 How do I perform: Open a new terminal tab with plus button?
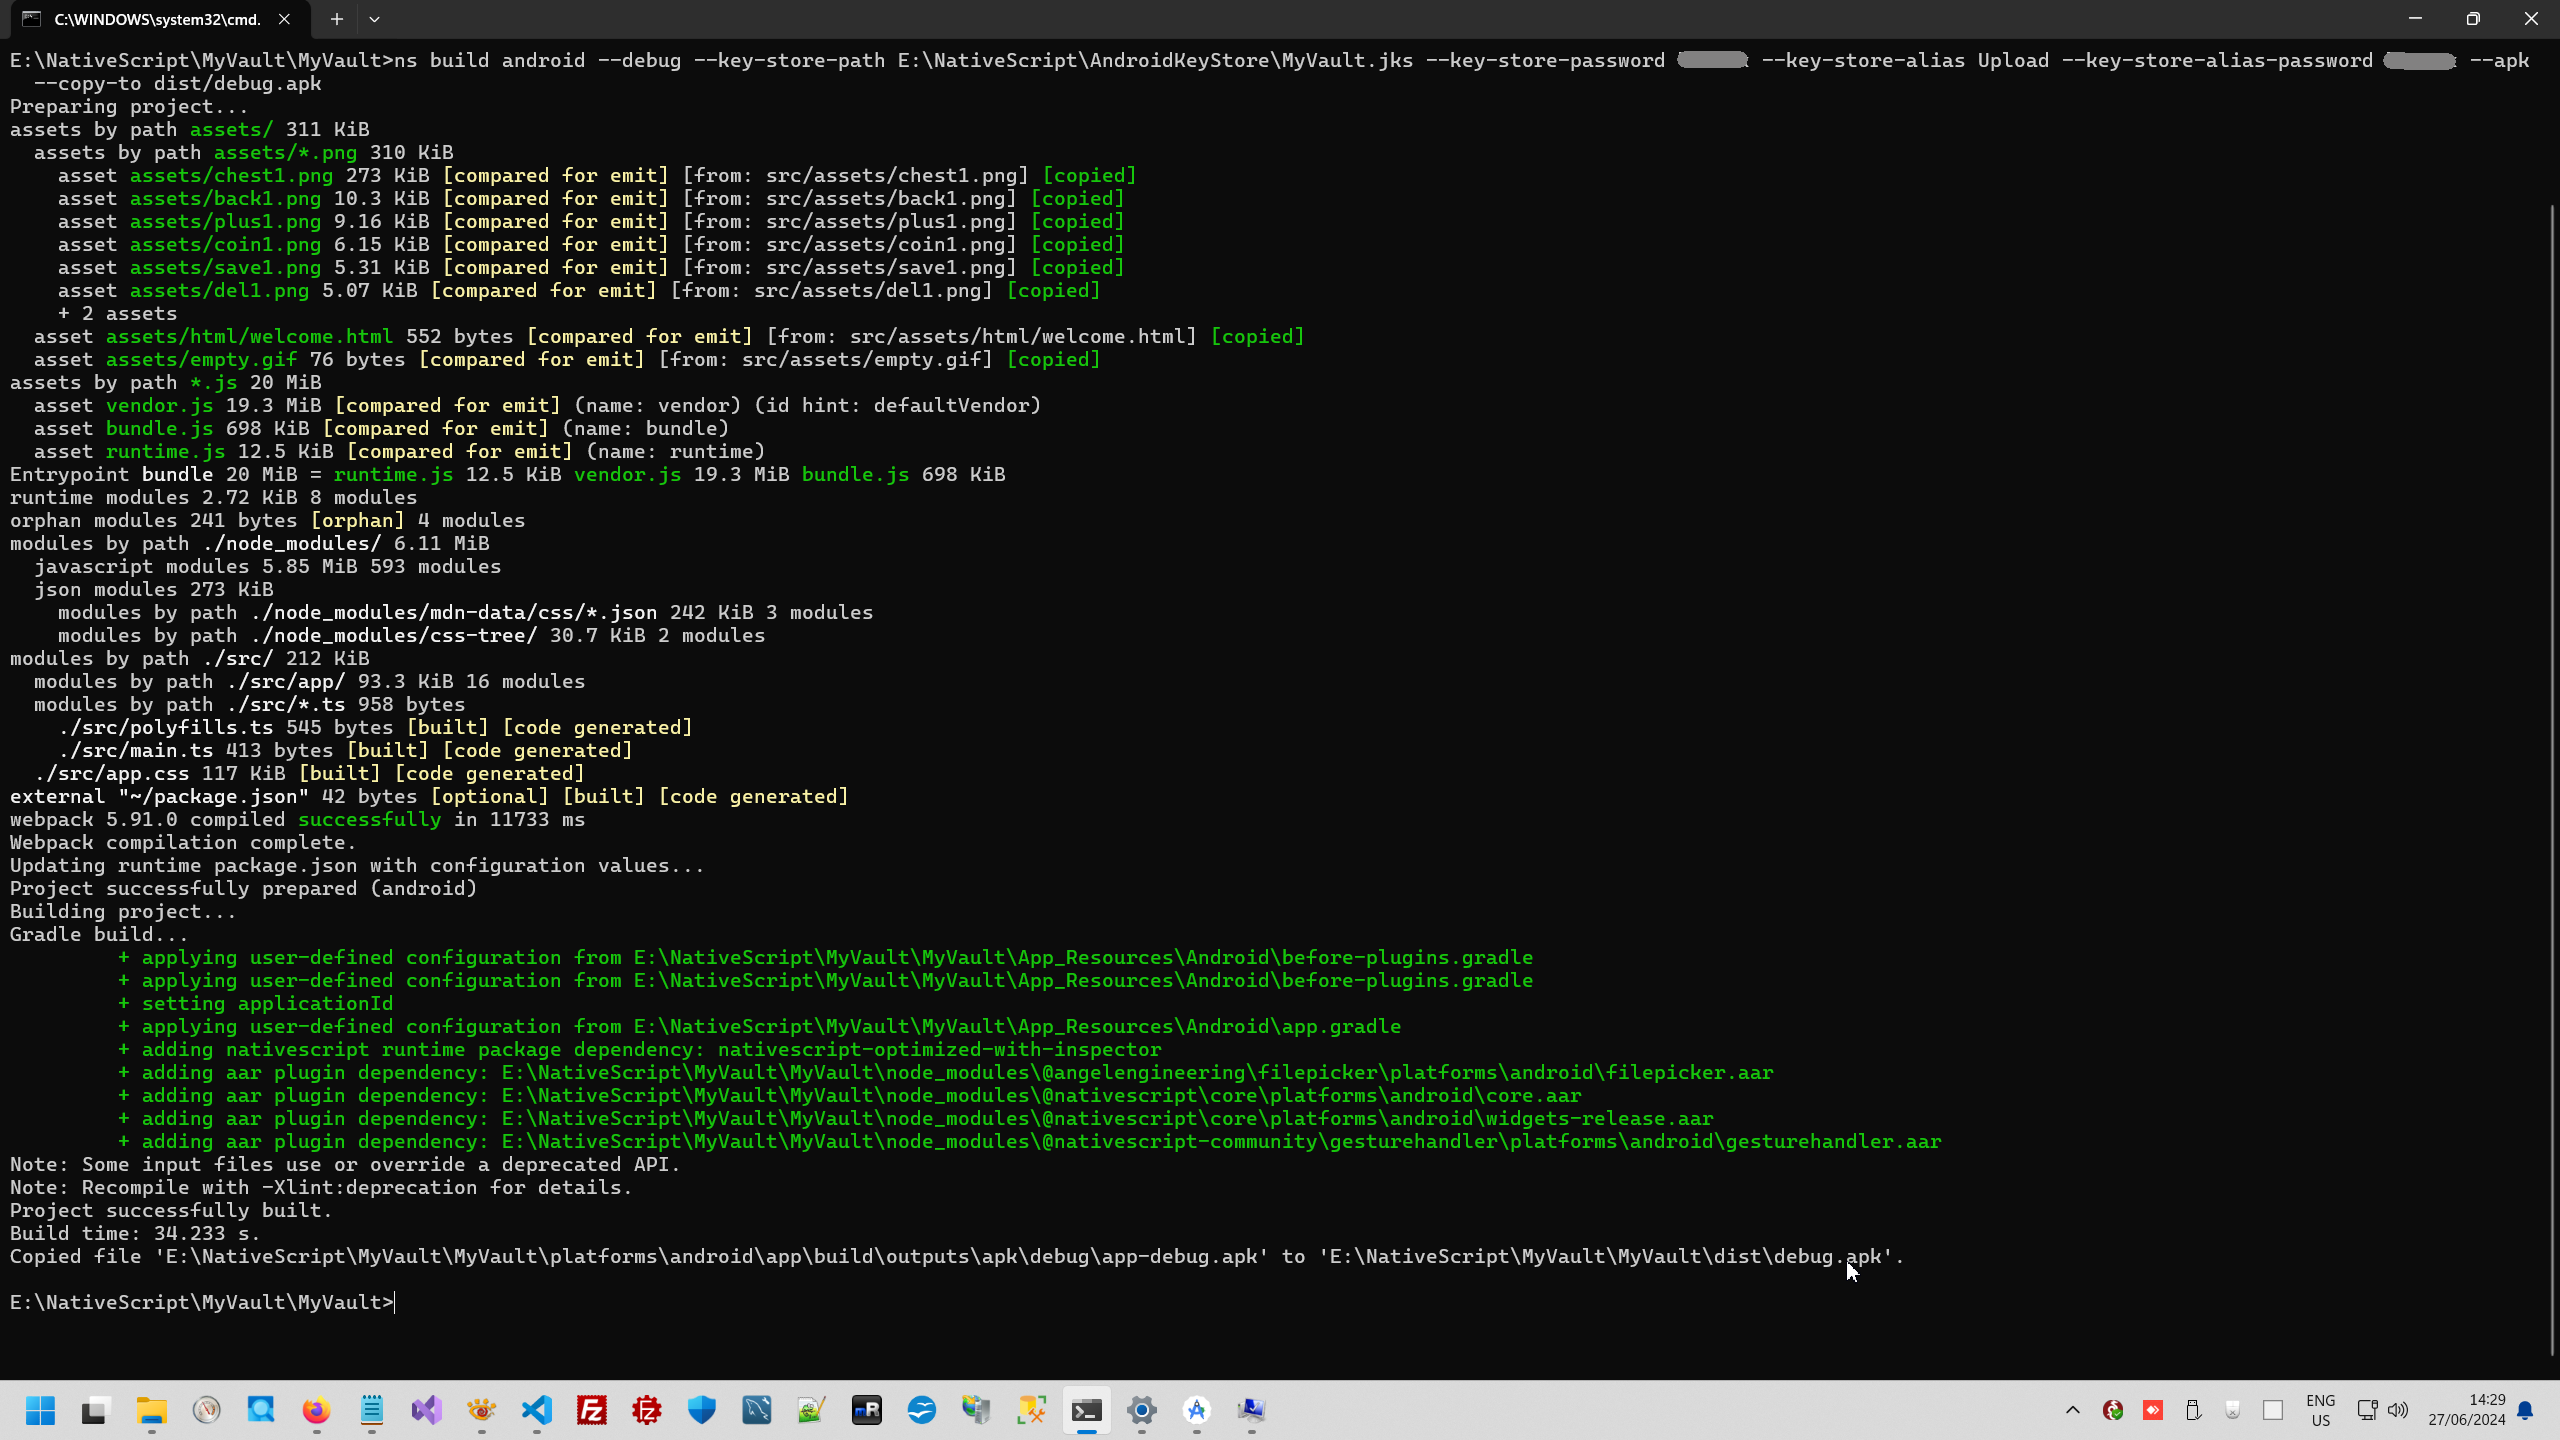coord(337,19)
